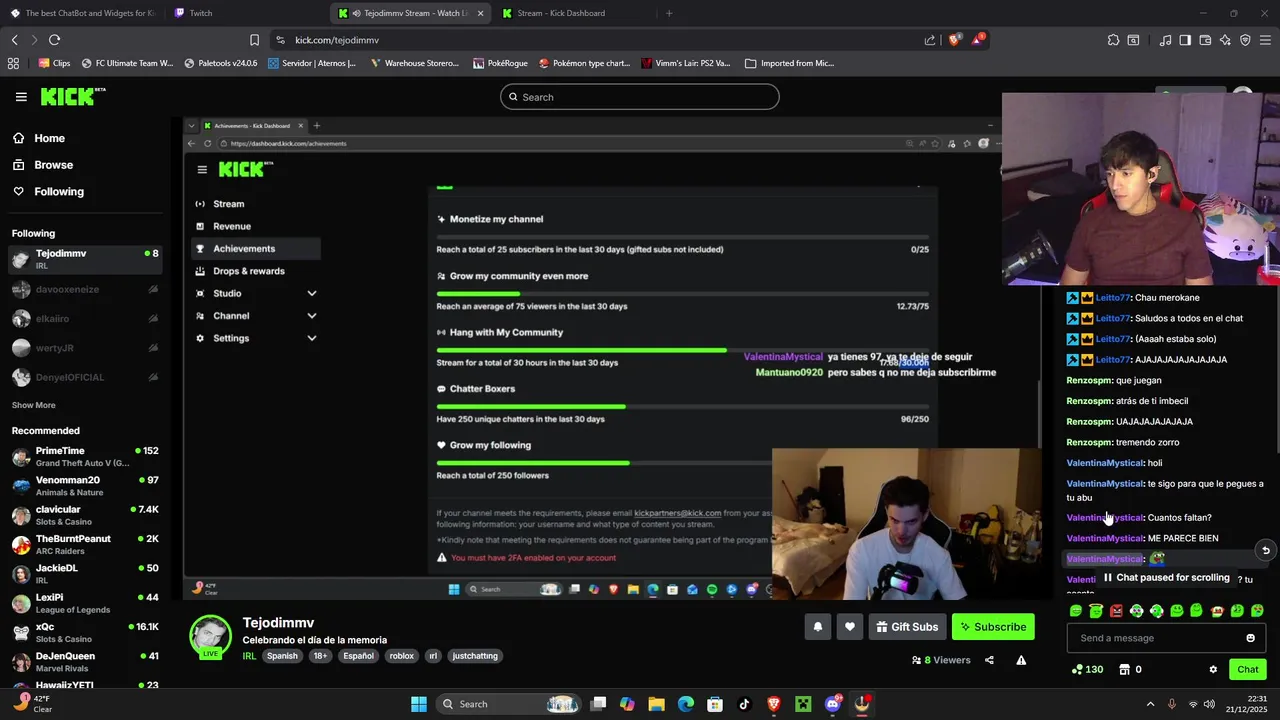Toggle the browser sidebar panel icon

(x=1185, y=40)
